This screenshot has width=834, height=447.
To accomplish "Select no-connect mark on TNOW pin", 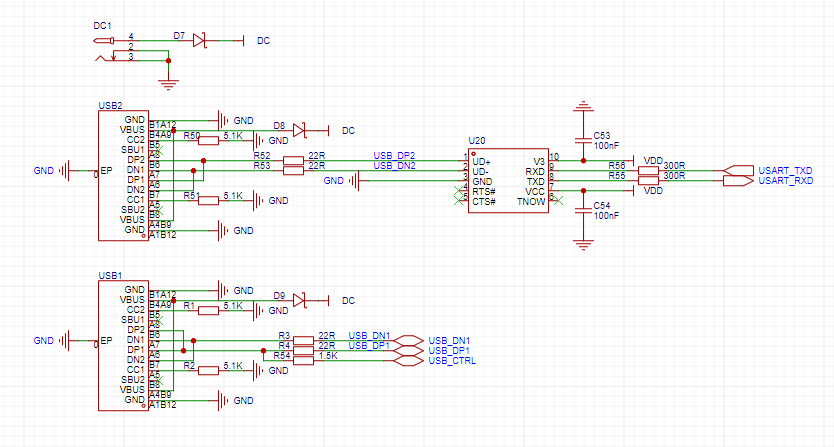I will tap(558, 201).
